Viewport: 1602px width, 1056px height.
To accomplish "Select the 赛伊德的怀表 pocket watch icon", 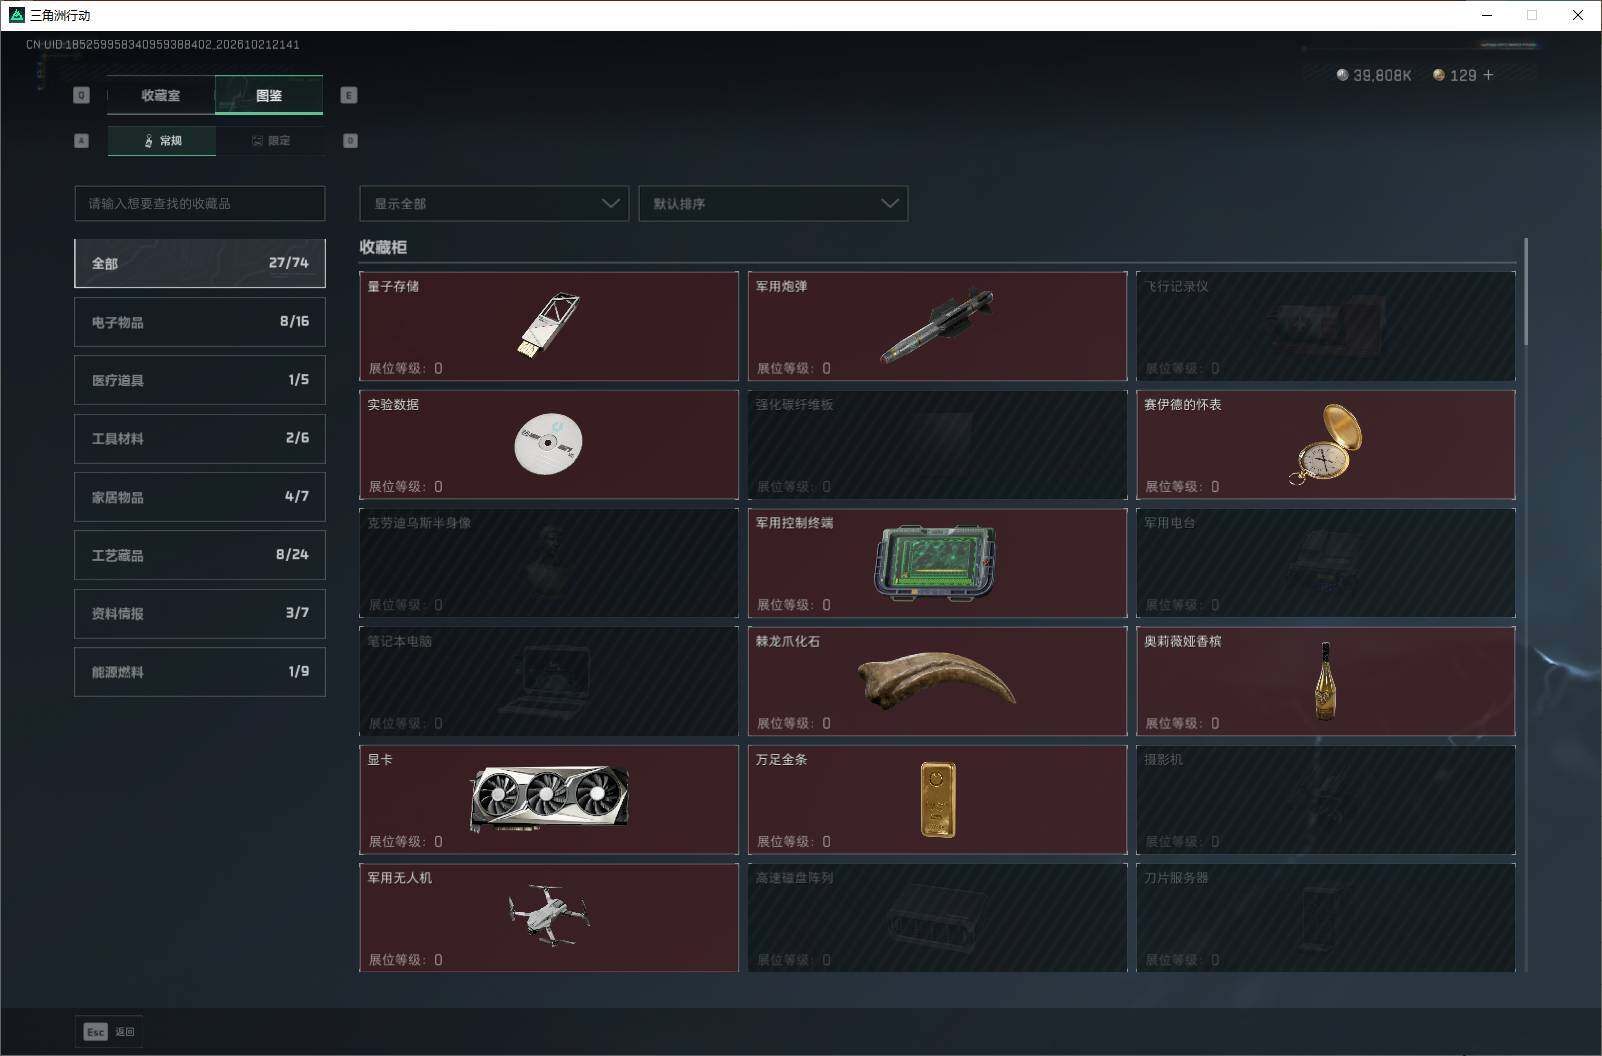I will pyautogui.click(x=1326, y=444).
